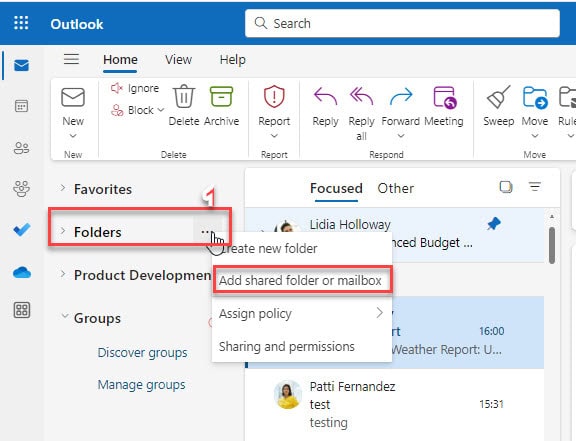Switch to the Help ribbon tab

(x=233, y=60)
